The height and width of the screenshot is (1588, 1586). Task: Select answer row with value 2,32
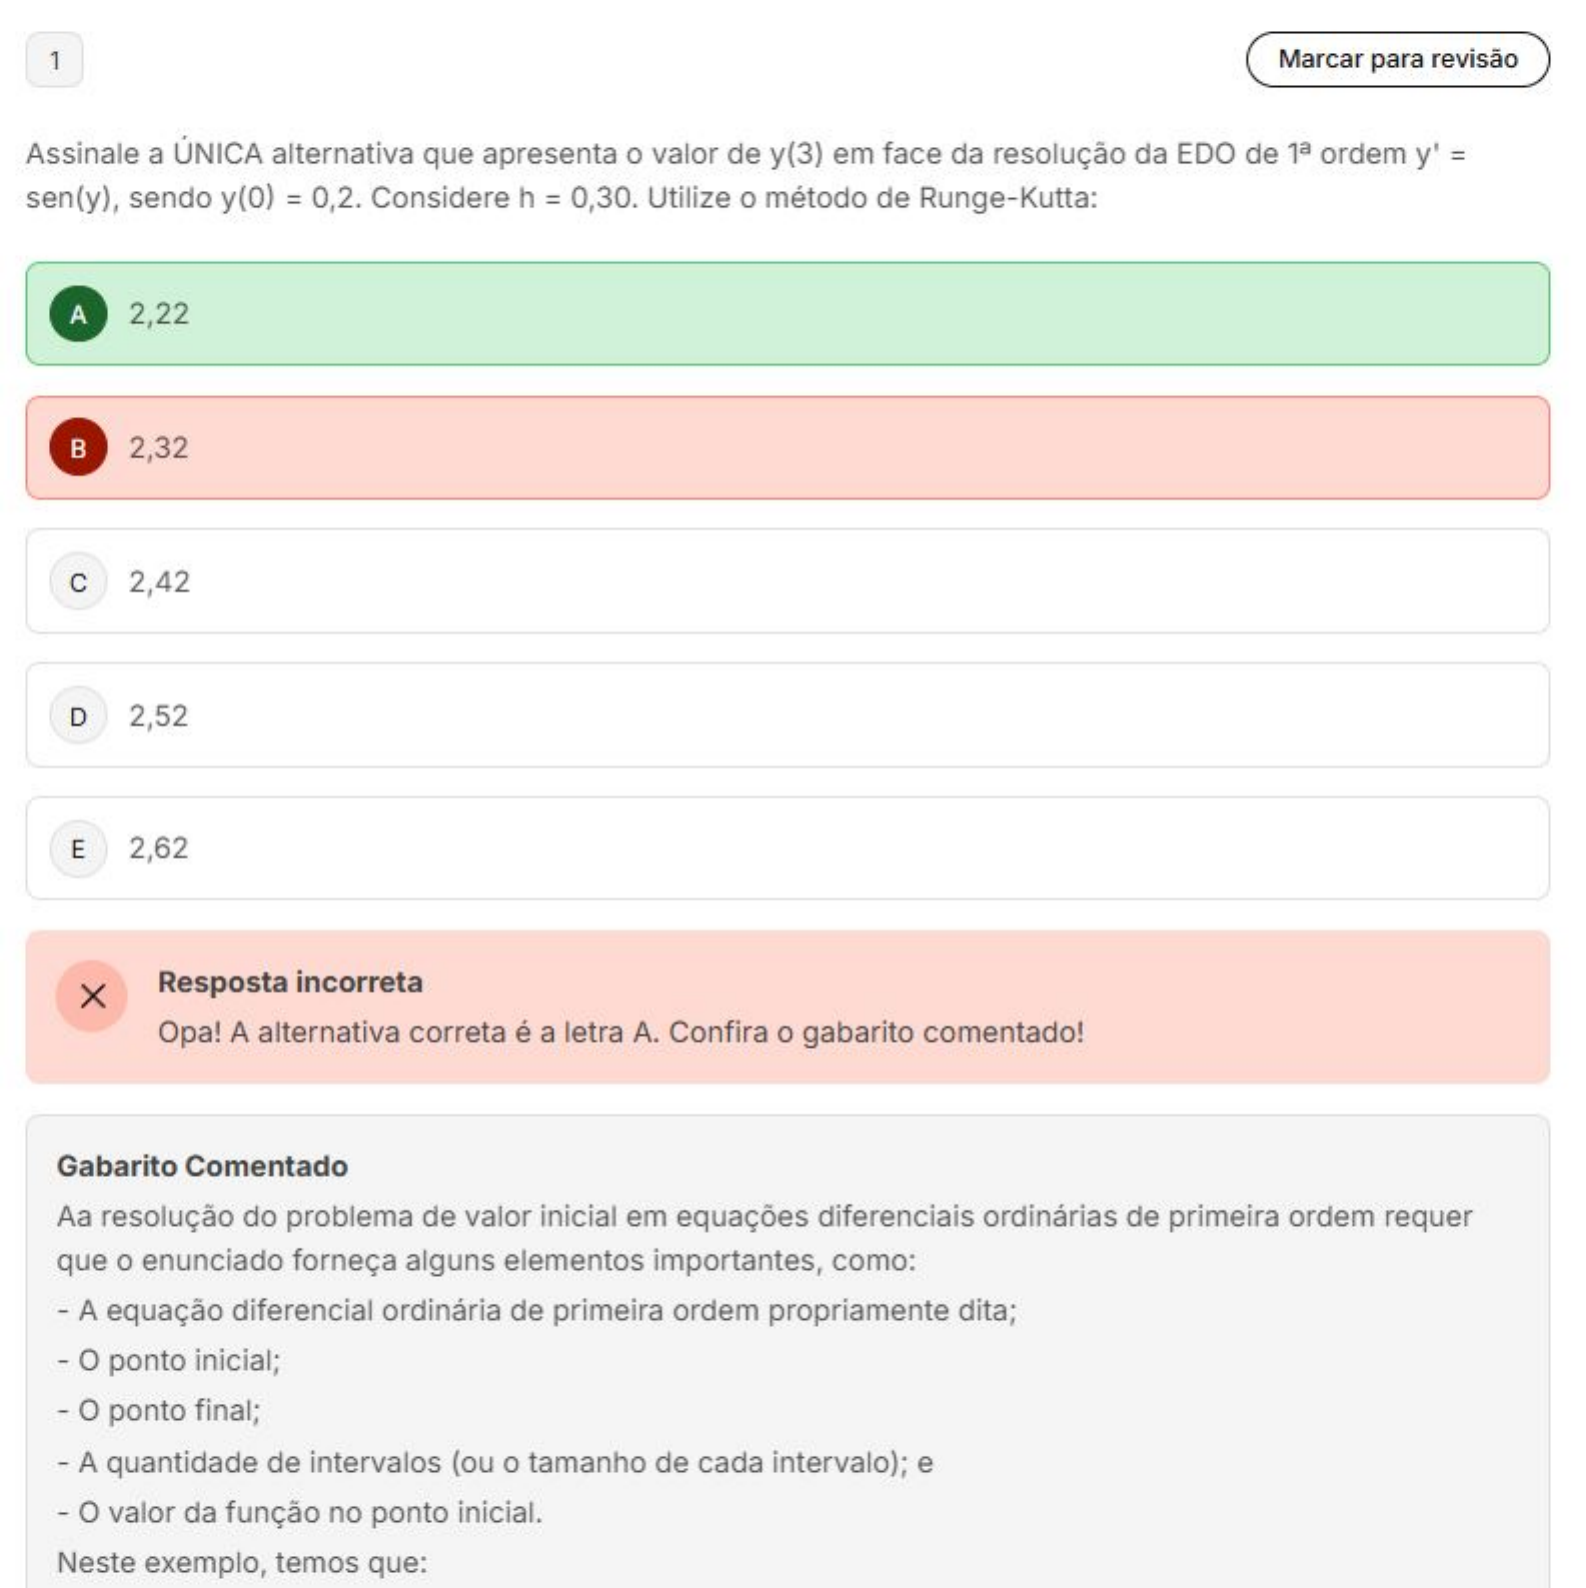(787, 448)
